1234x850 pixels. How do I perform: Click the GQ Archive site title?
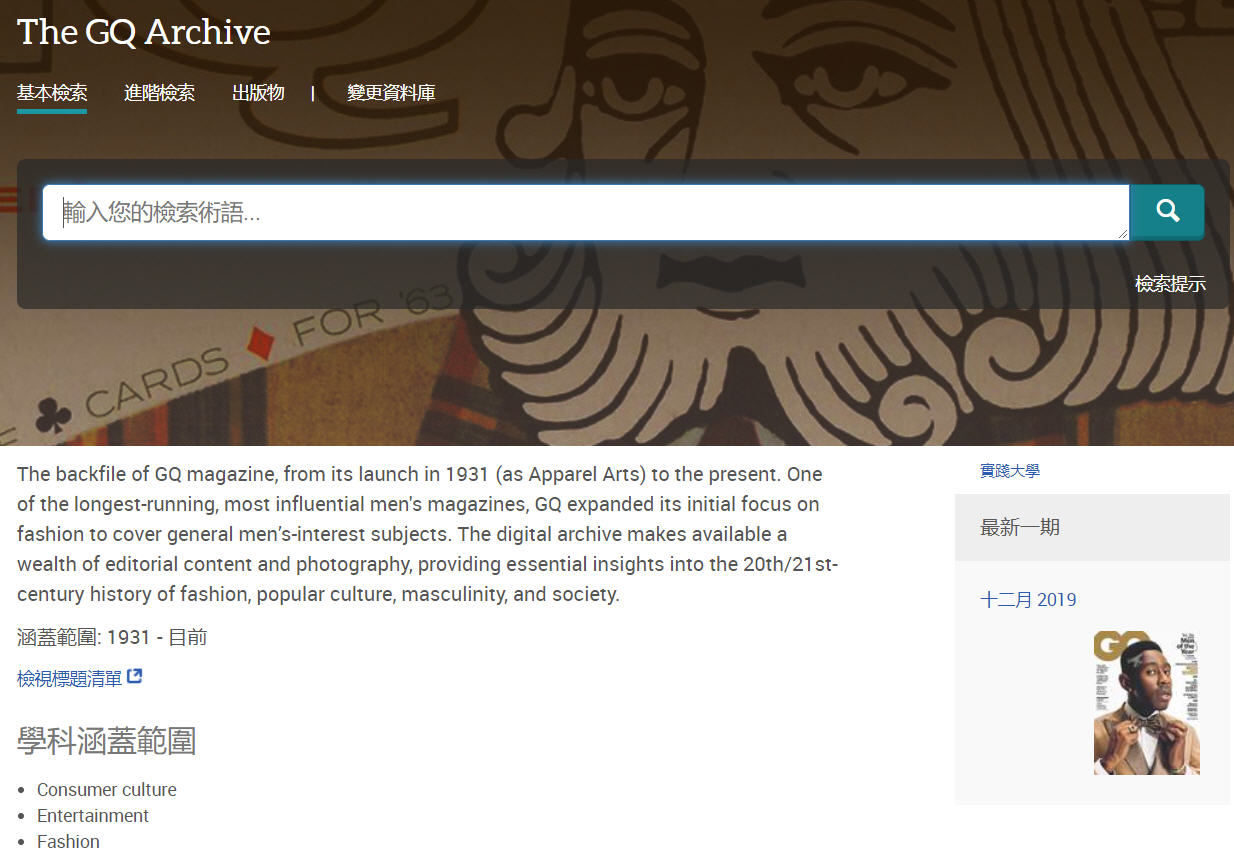coord(144,32)
